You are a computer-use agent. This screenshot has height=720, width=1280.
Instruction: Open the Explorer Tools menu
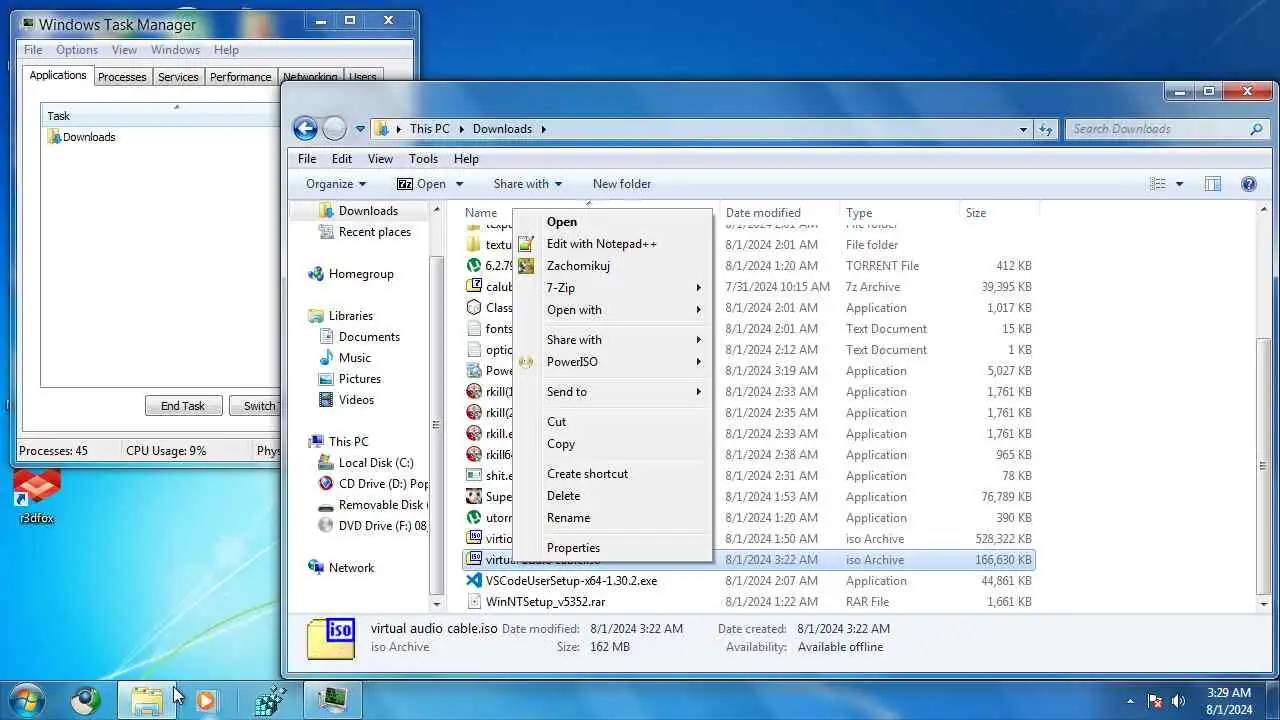(x=423, y=159)
